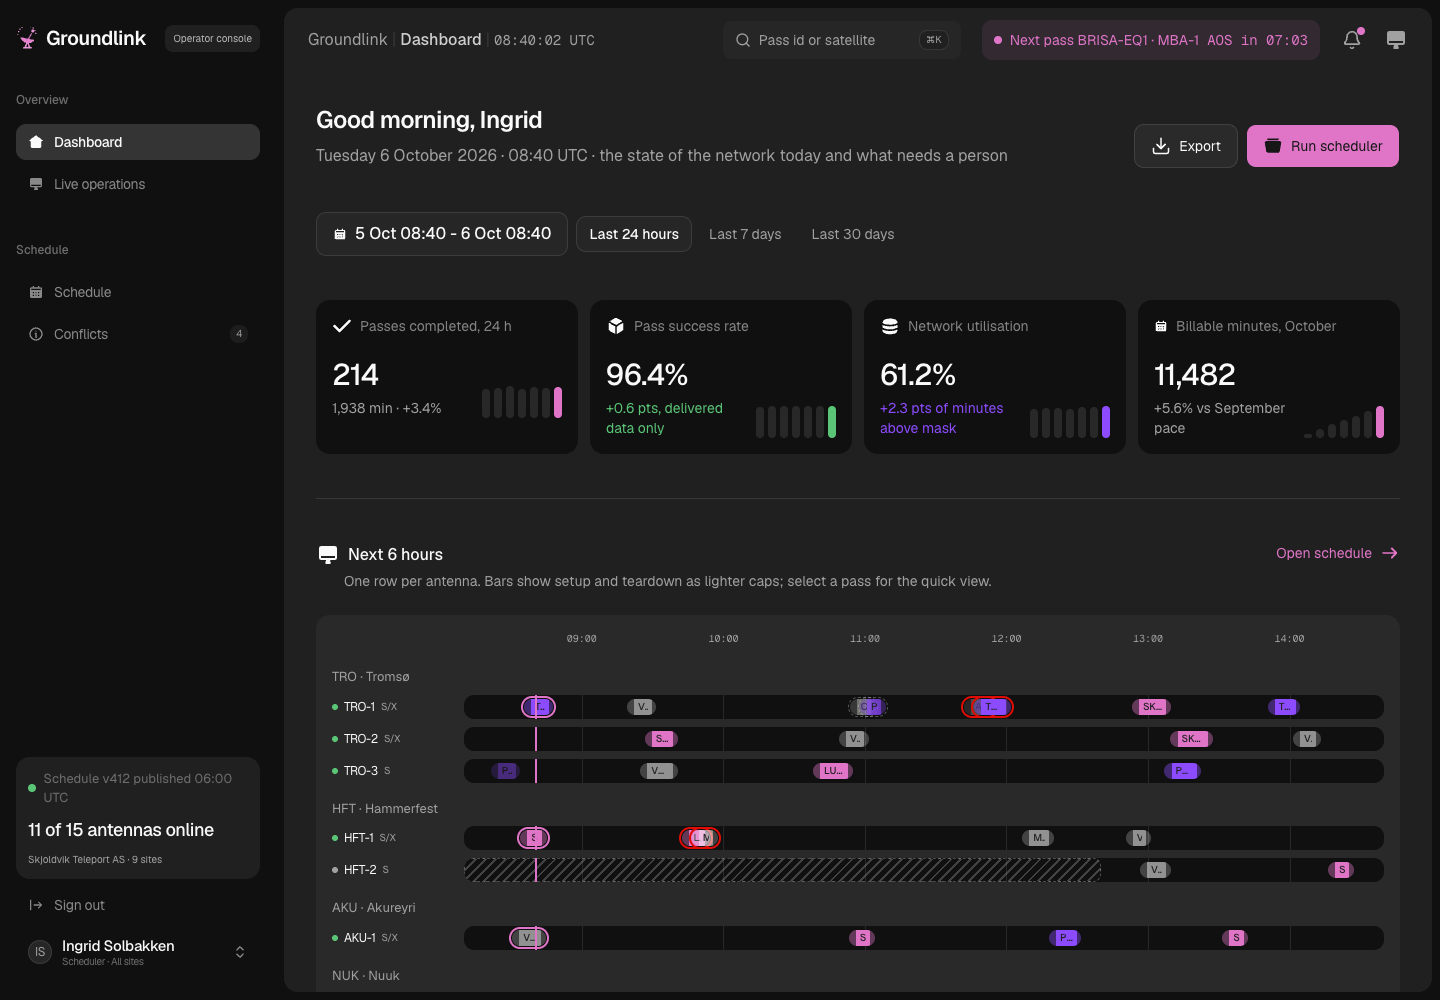Click the Conflicts sidebar icon
Viewport: 1440px width, 1000px height.
36,334
